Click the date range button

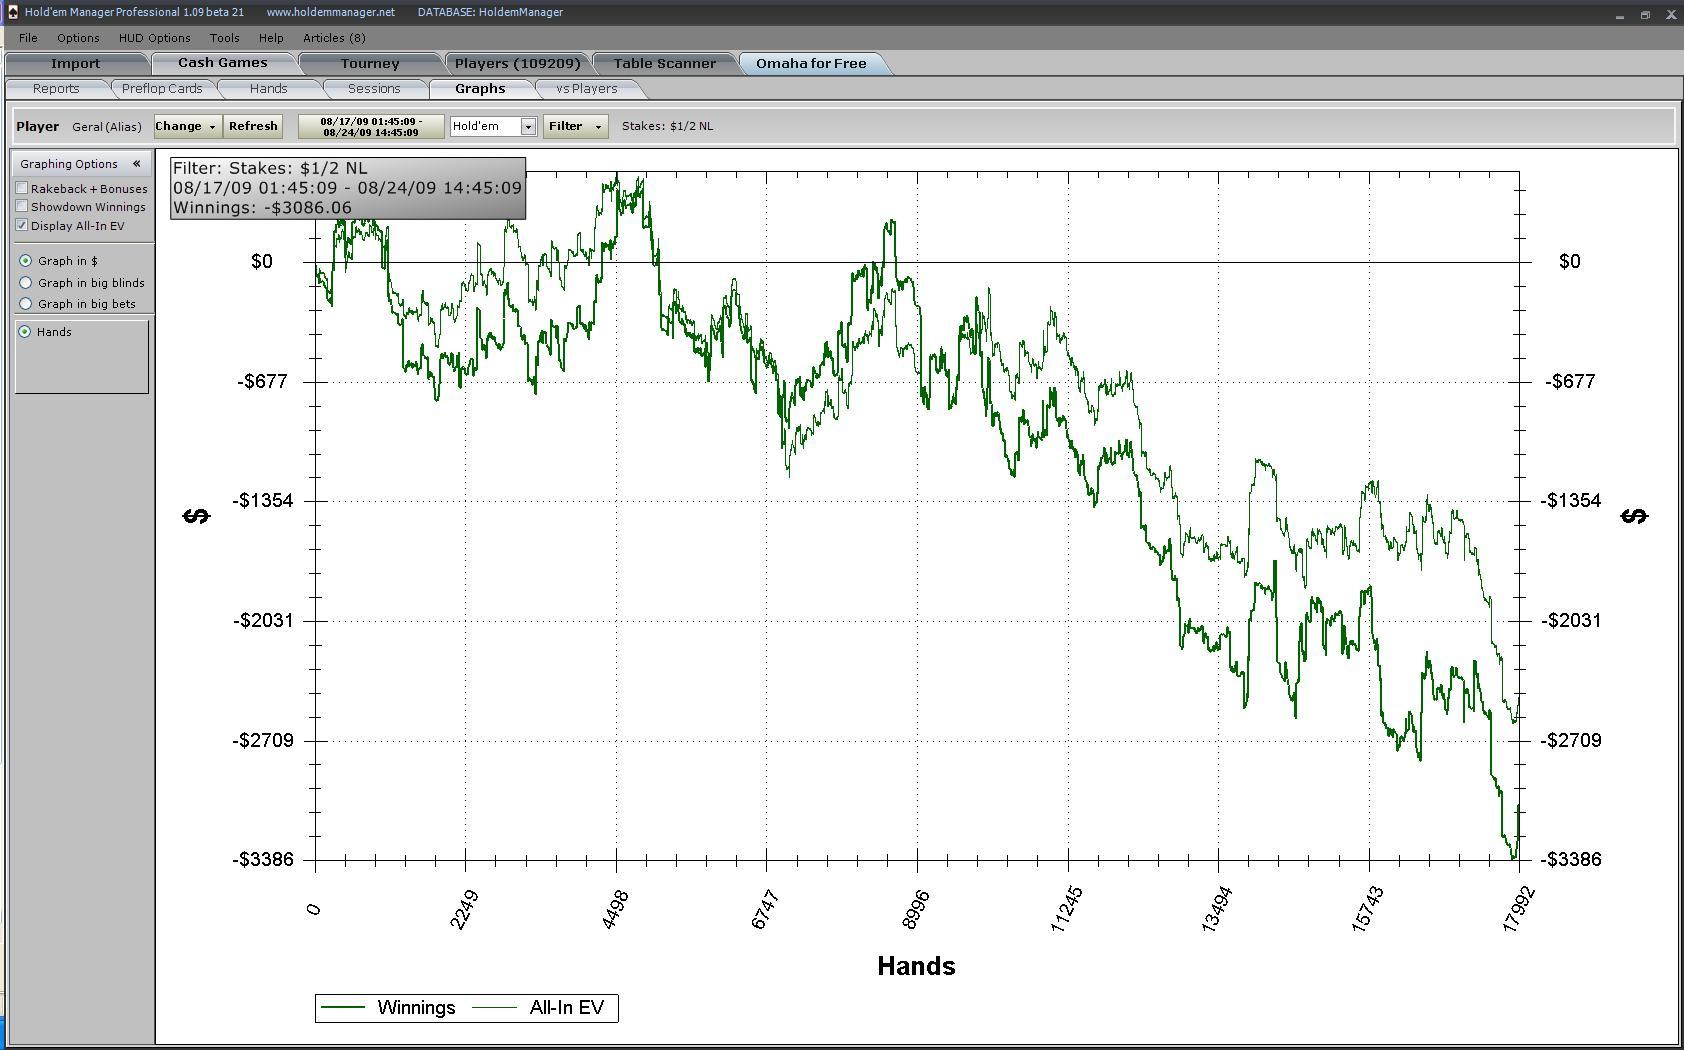tap(371, 127)
